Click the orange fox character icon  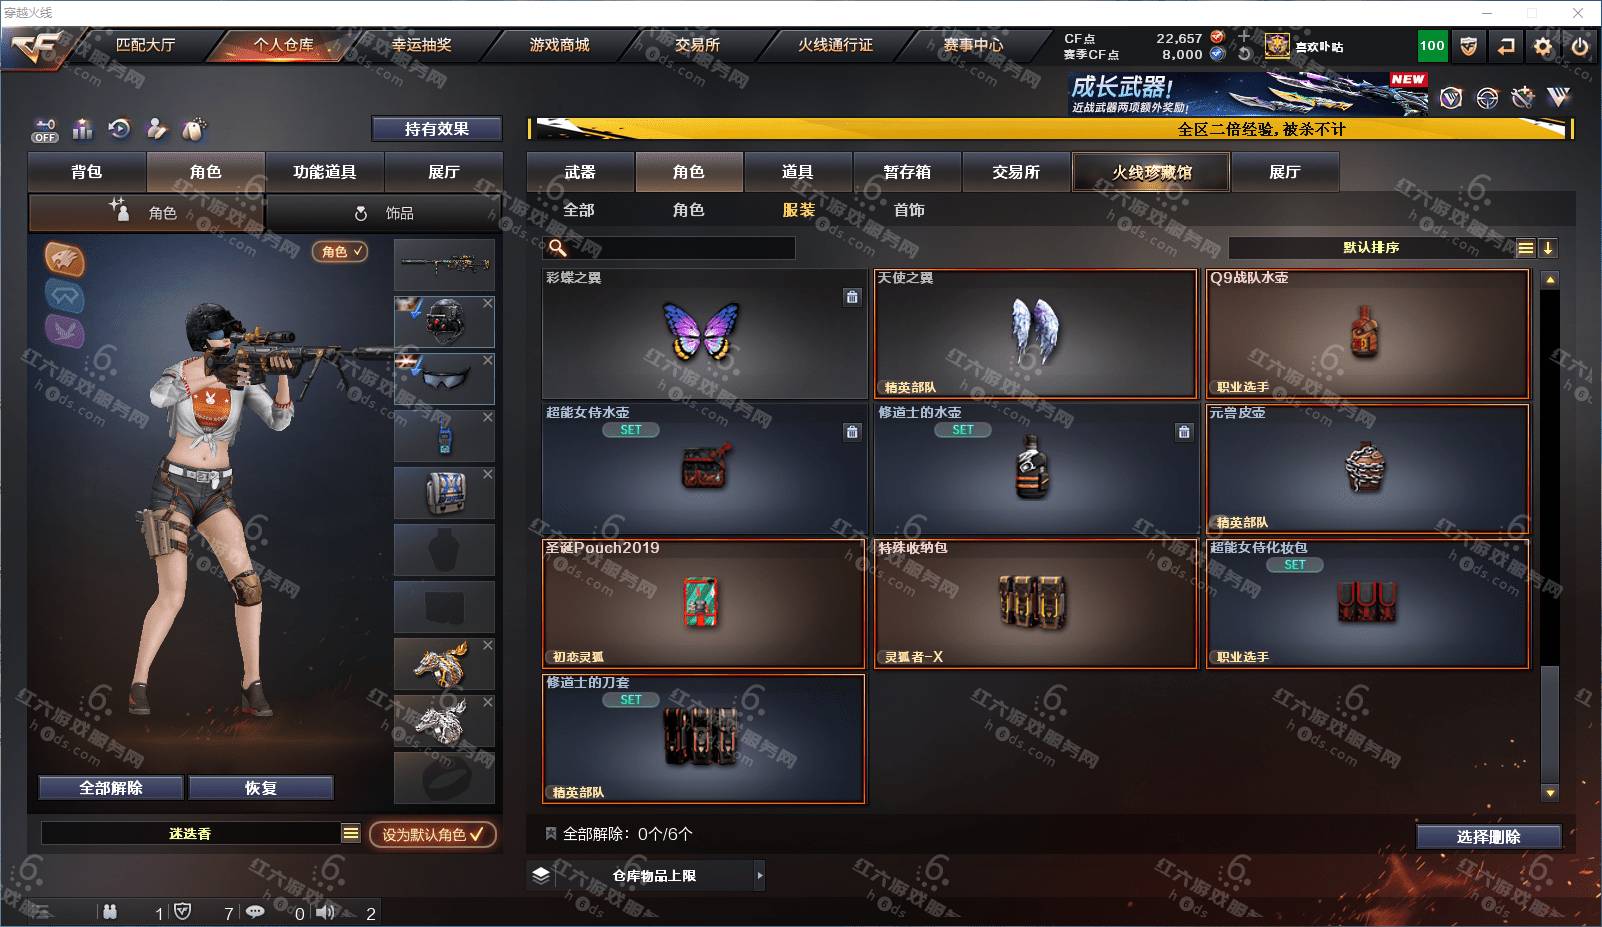coord(65,259)
